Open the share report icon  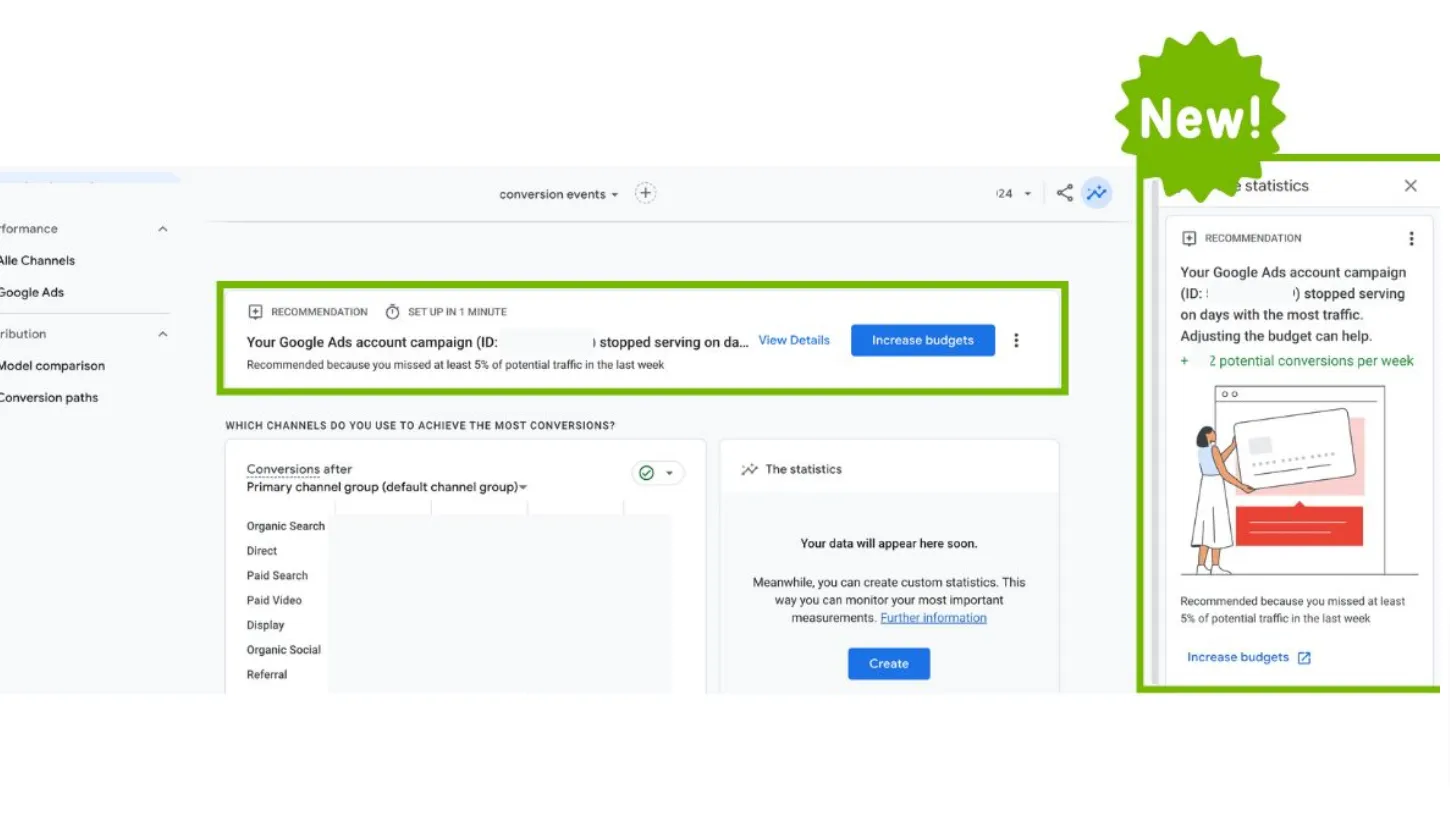click(x=1065, y=193)
